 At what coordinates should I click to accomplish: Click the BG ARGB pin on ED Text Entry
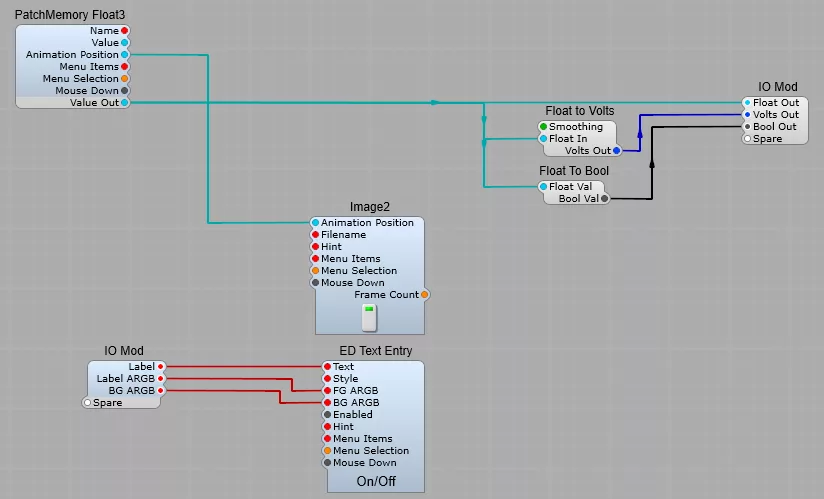click(327, 403)
